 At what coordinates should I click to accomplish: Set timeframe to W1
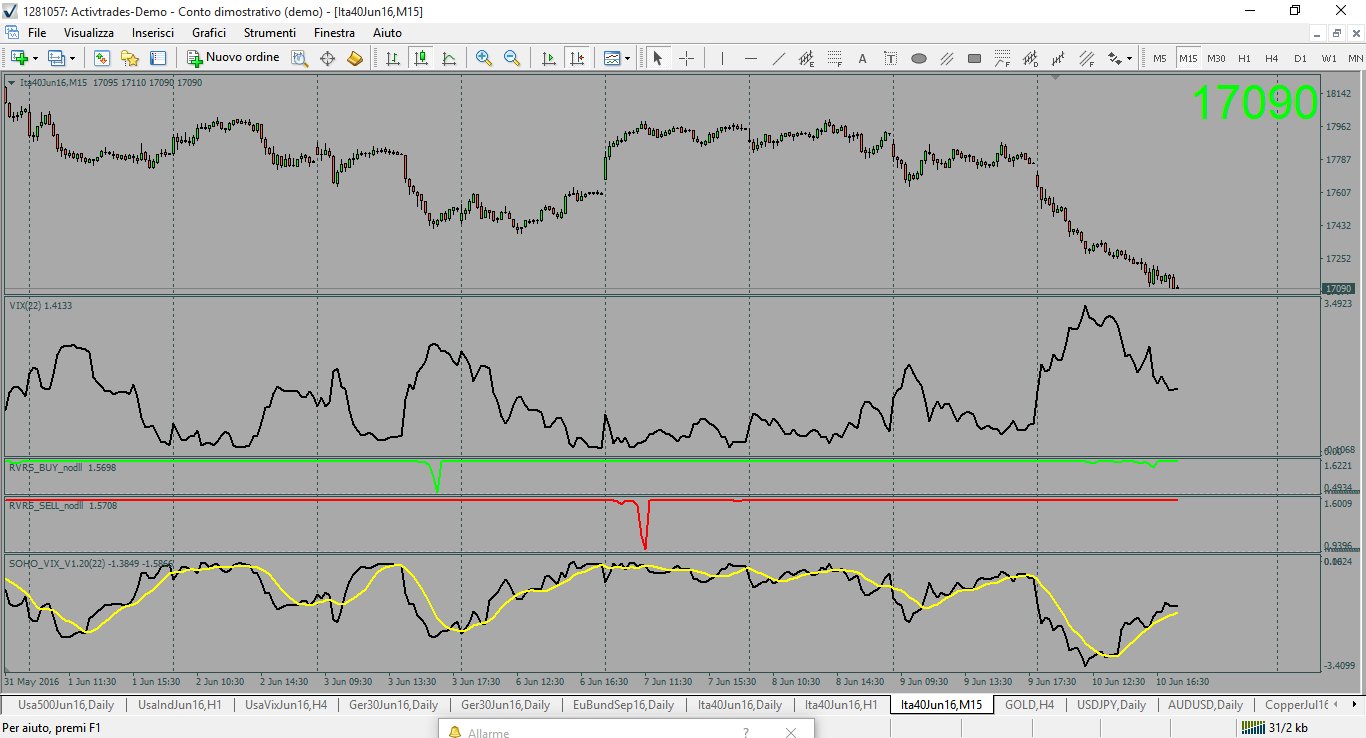pos(1329,58)
